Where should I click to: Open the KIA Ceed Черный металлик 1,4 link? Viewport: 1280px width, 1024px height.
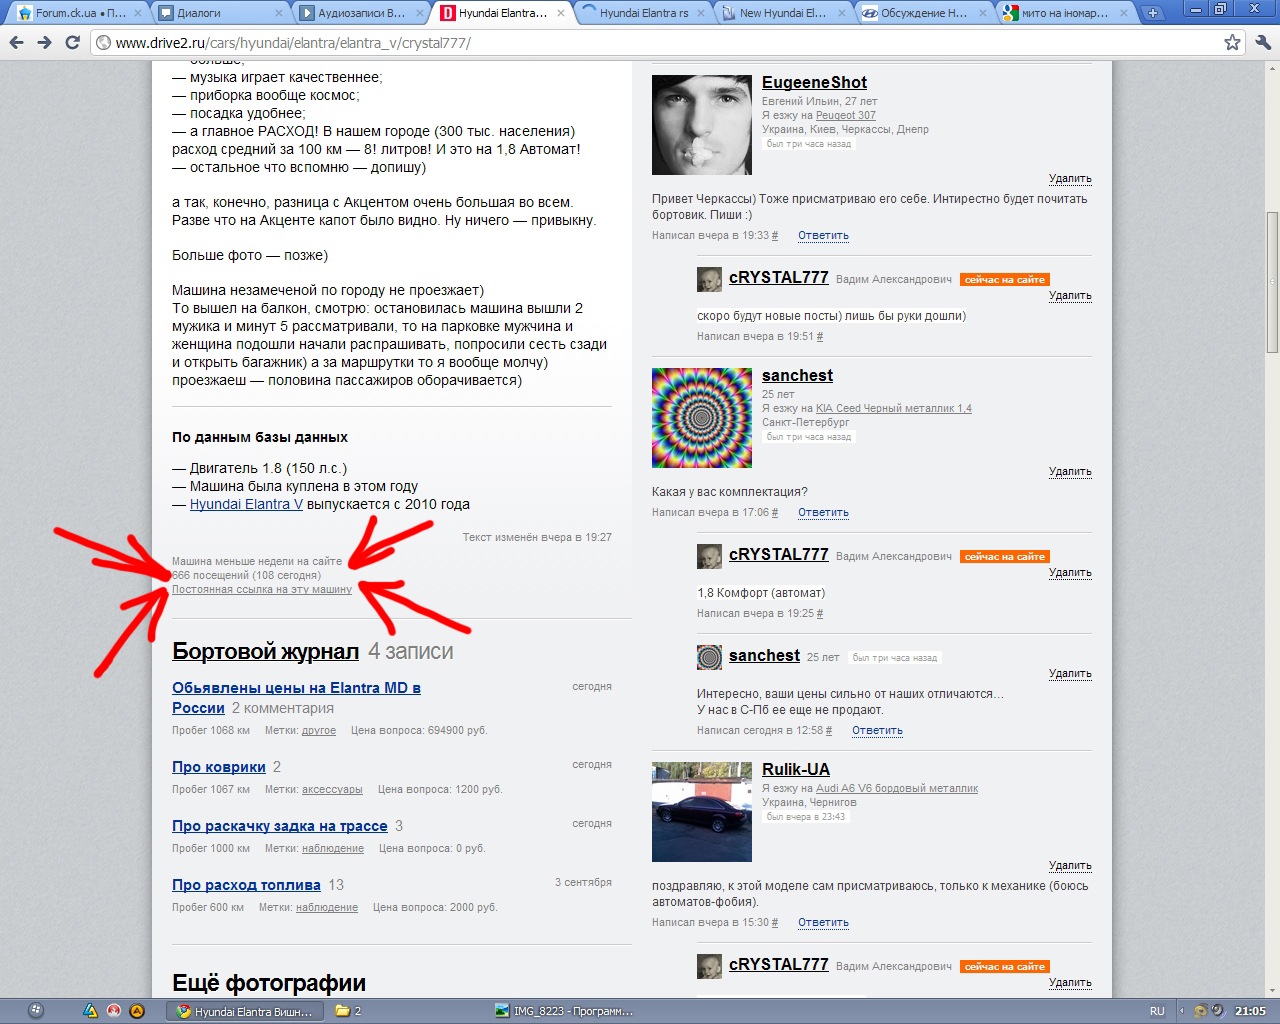point(894,408)
